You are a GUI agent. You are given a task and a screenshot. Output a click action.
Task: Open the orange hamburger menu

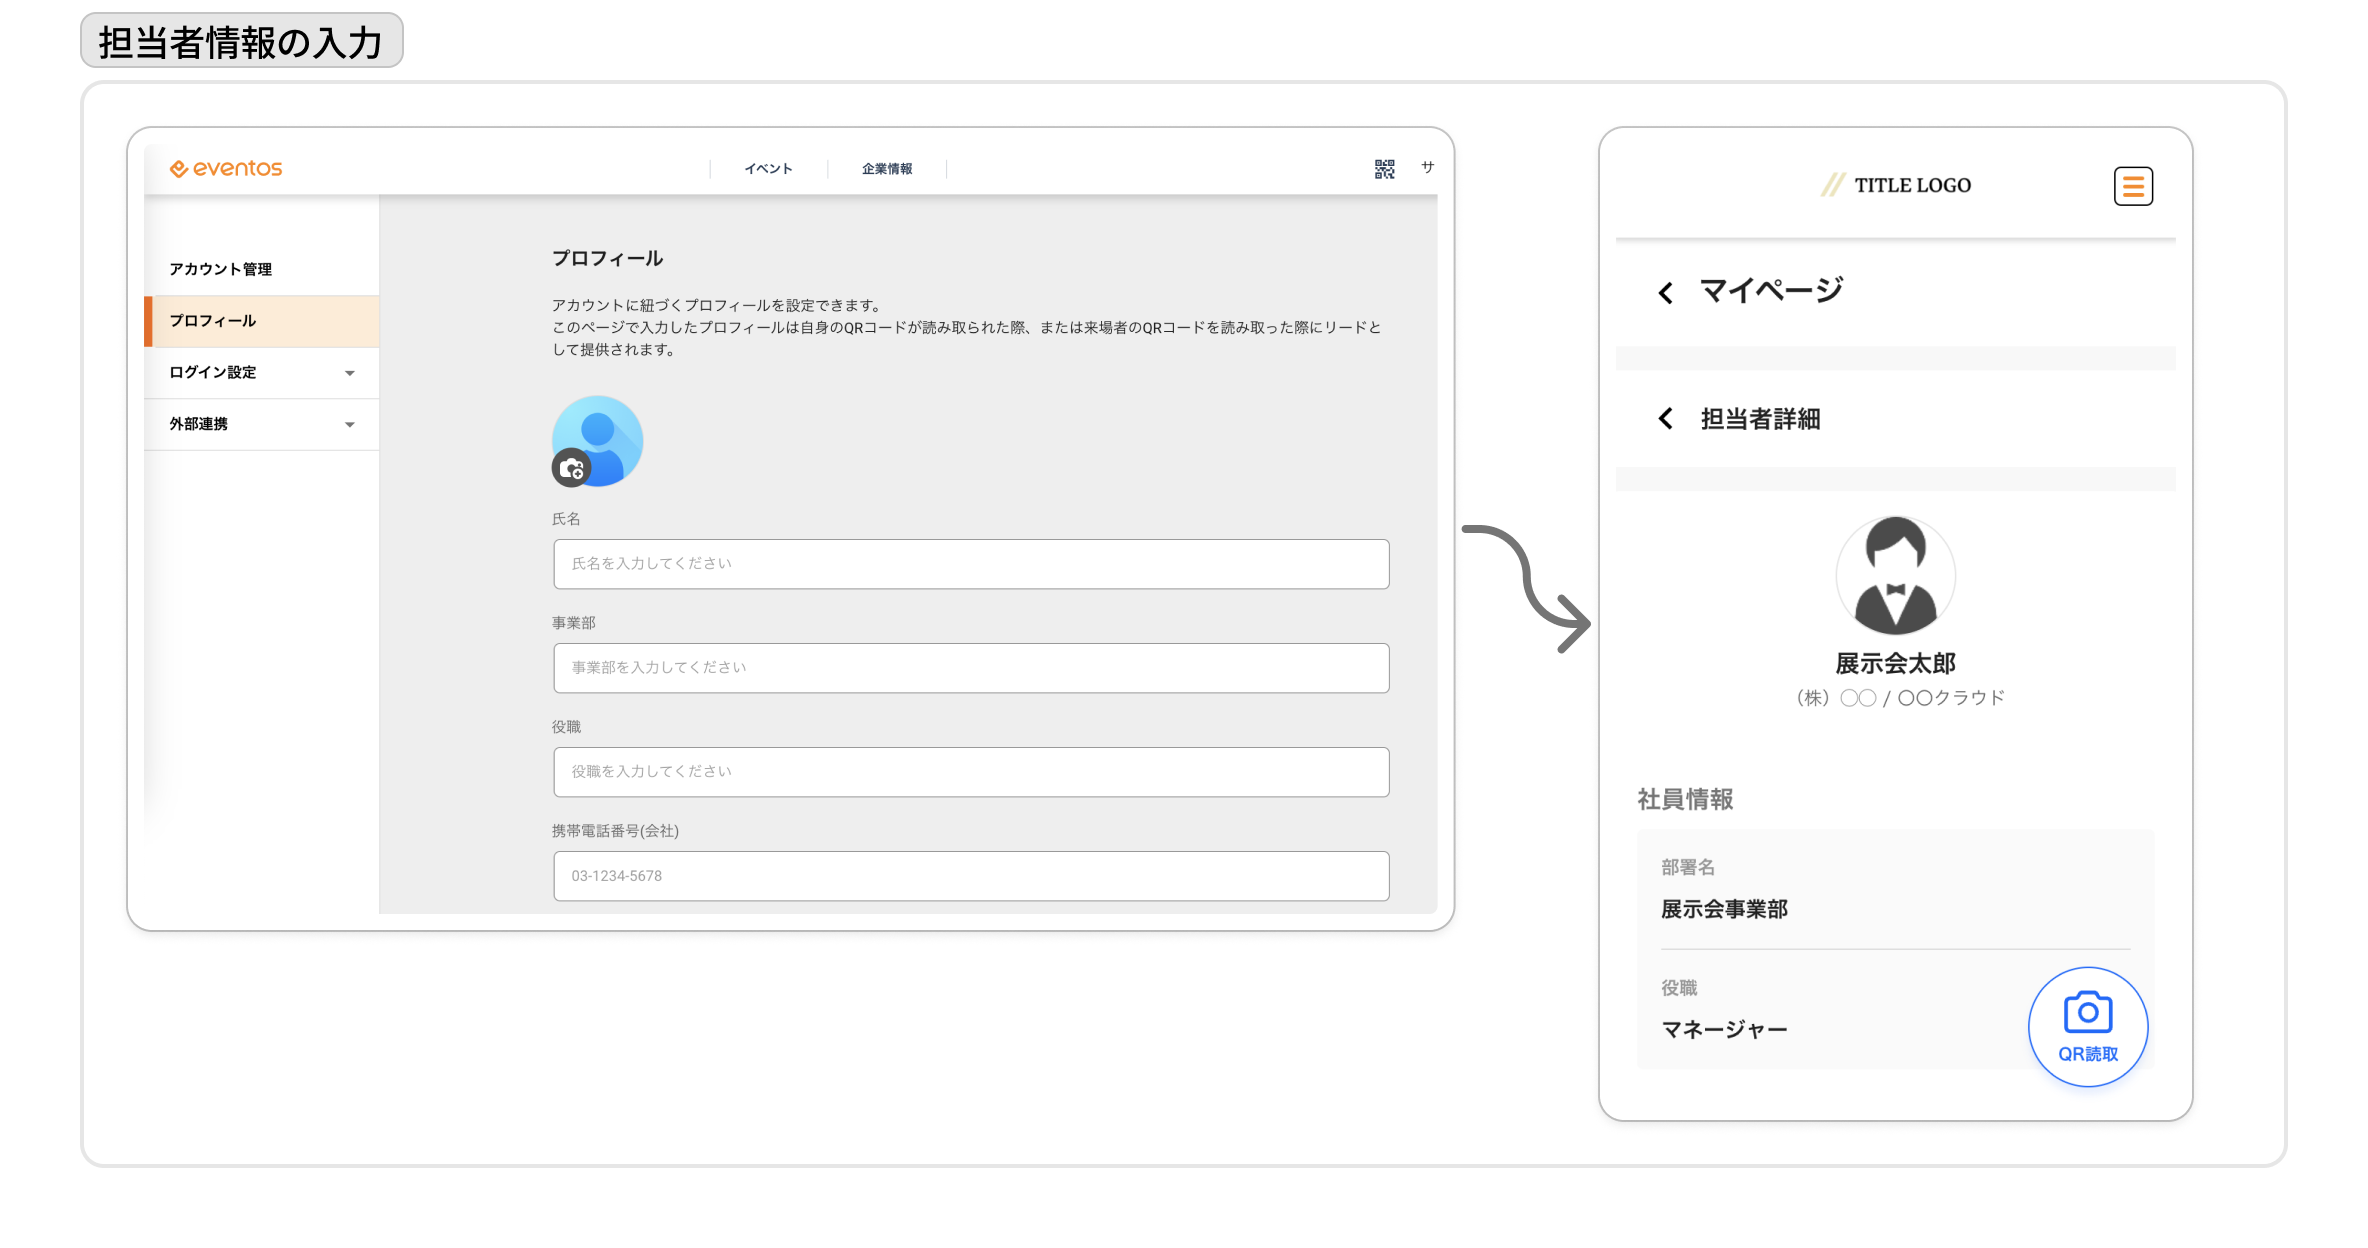(2133, 186)
